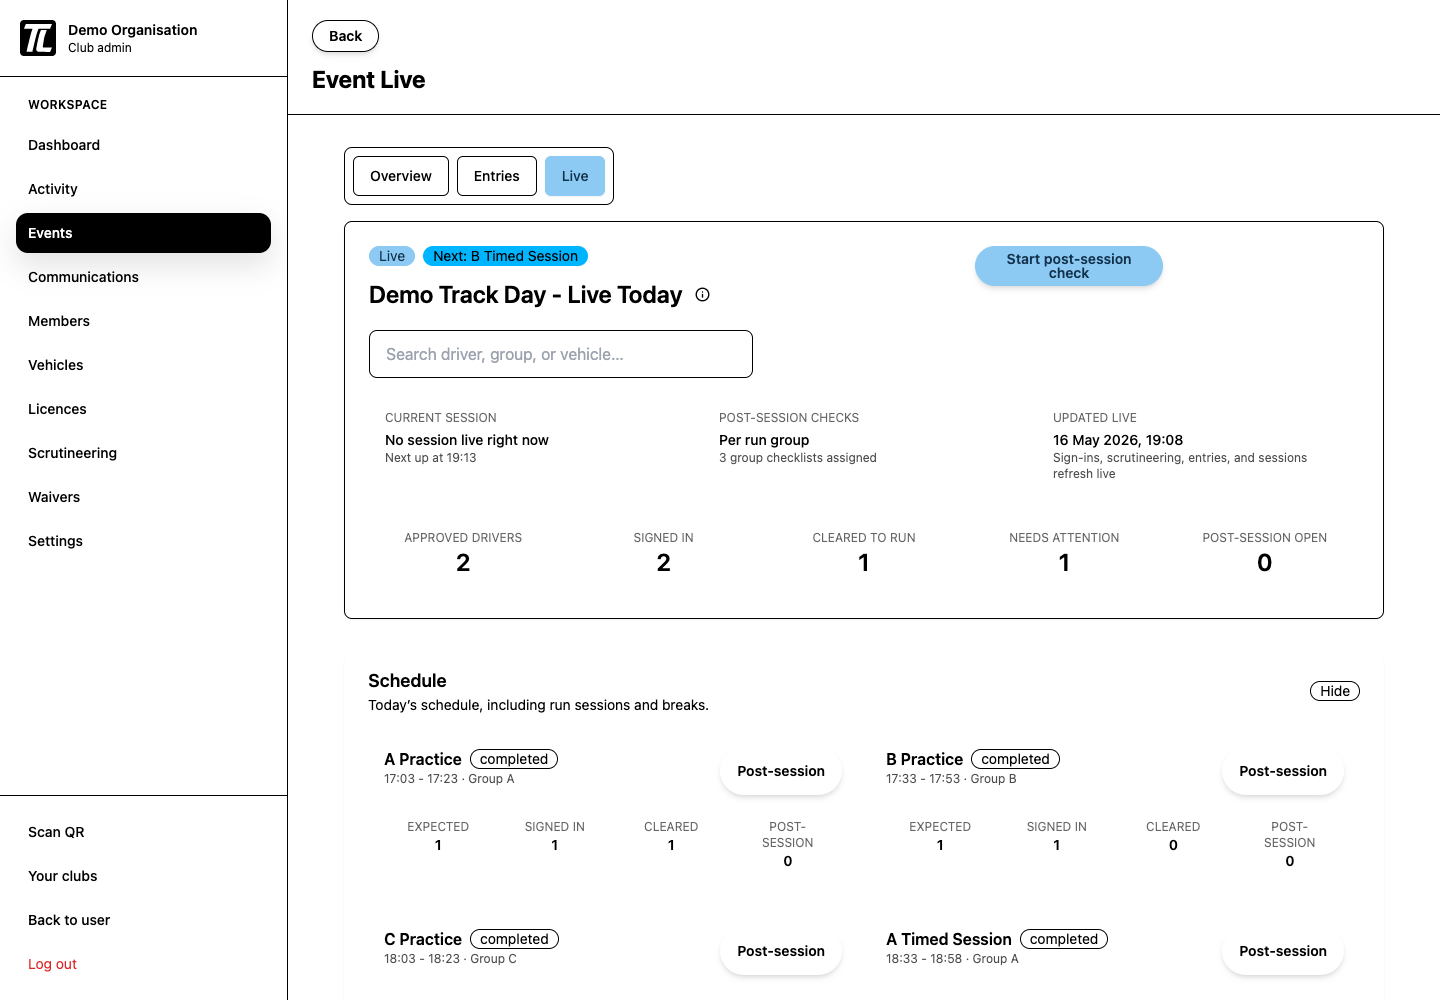This screenshot has width=1440, height=1000.
Task: Click the A Timed Session title
Action: 949,939
